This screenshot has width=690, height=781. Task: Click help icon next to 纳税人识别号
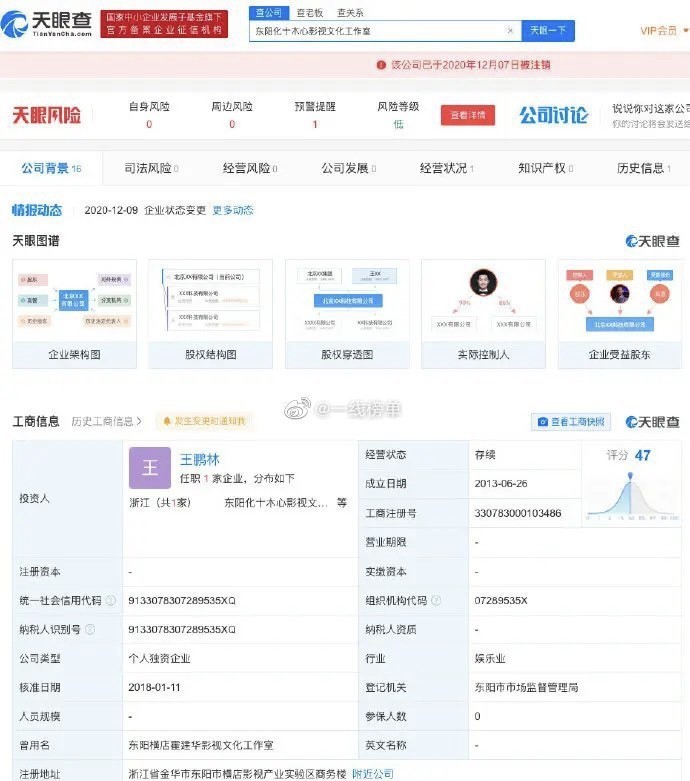coord(90,630)
